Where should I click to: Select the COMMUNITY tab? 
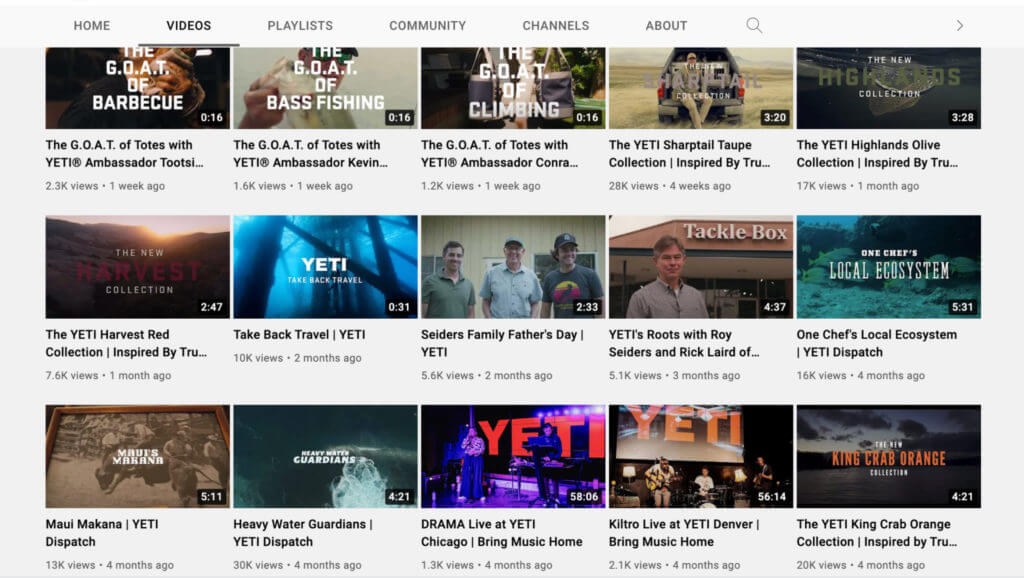click(427, 26)
